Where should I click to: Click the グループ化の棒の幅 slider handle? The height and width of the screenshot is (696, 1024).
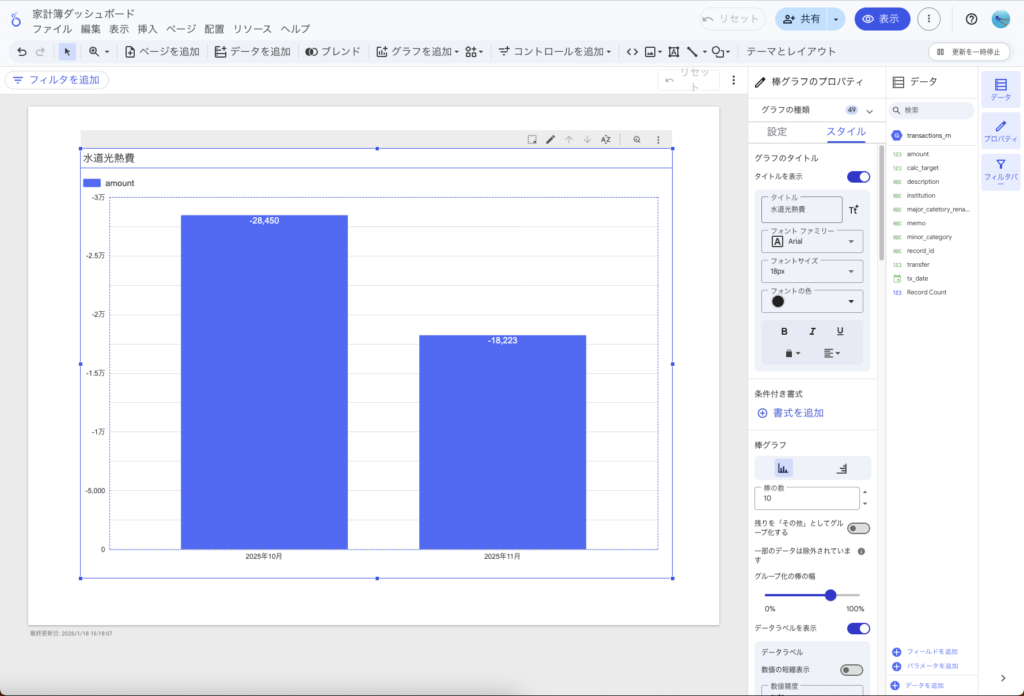[830, 595]
